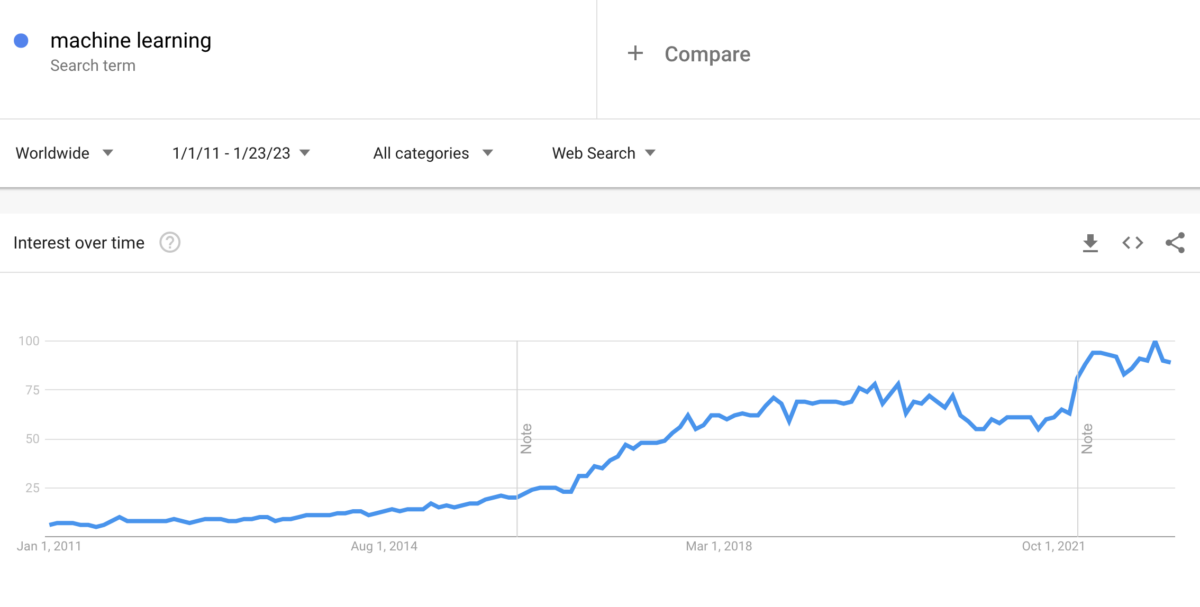Click the blue legend dot for machine learning
1200x607 pixels.
22,39
